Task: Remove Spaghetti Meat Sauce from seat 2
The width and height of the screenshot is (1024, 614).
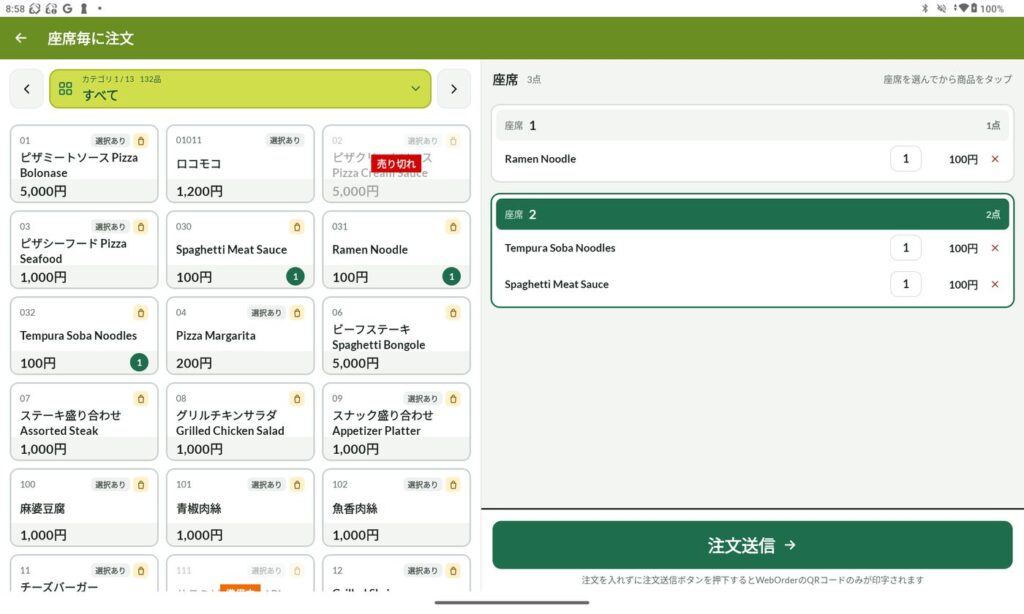Action: [995, 284]
